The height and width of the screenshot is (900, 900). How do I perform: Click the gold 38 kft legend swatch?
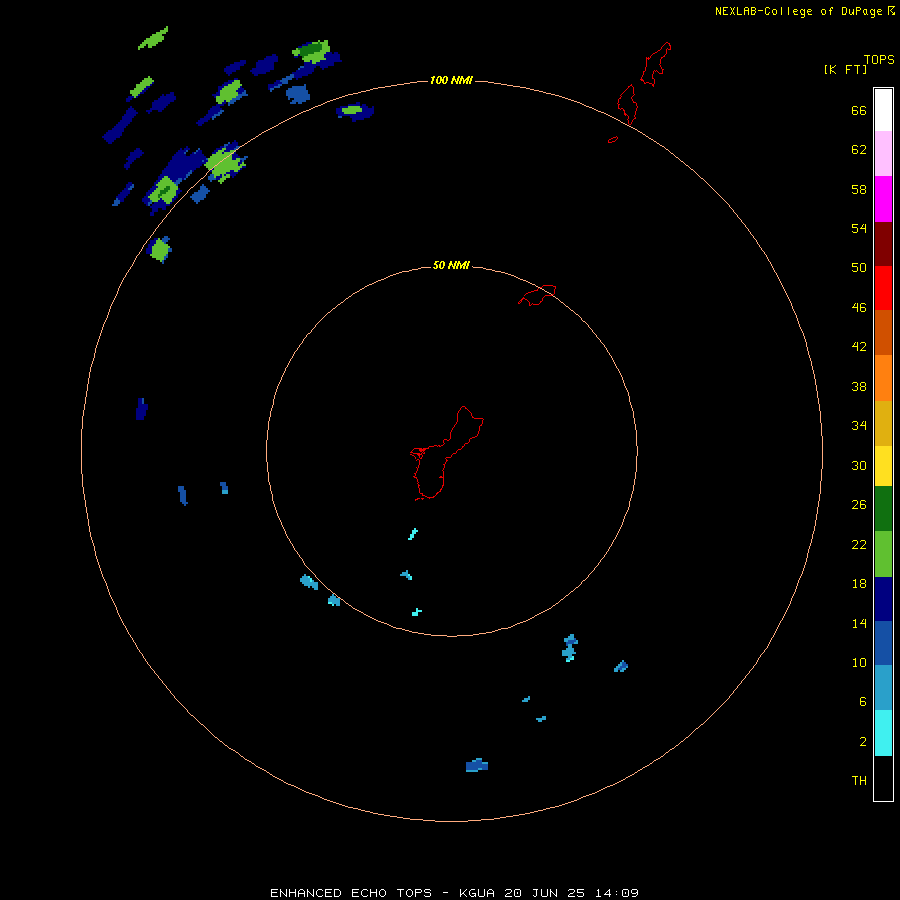(x=883, y=423)
